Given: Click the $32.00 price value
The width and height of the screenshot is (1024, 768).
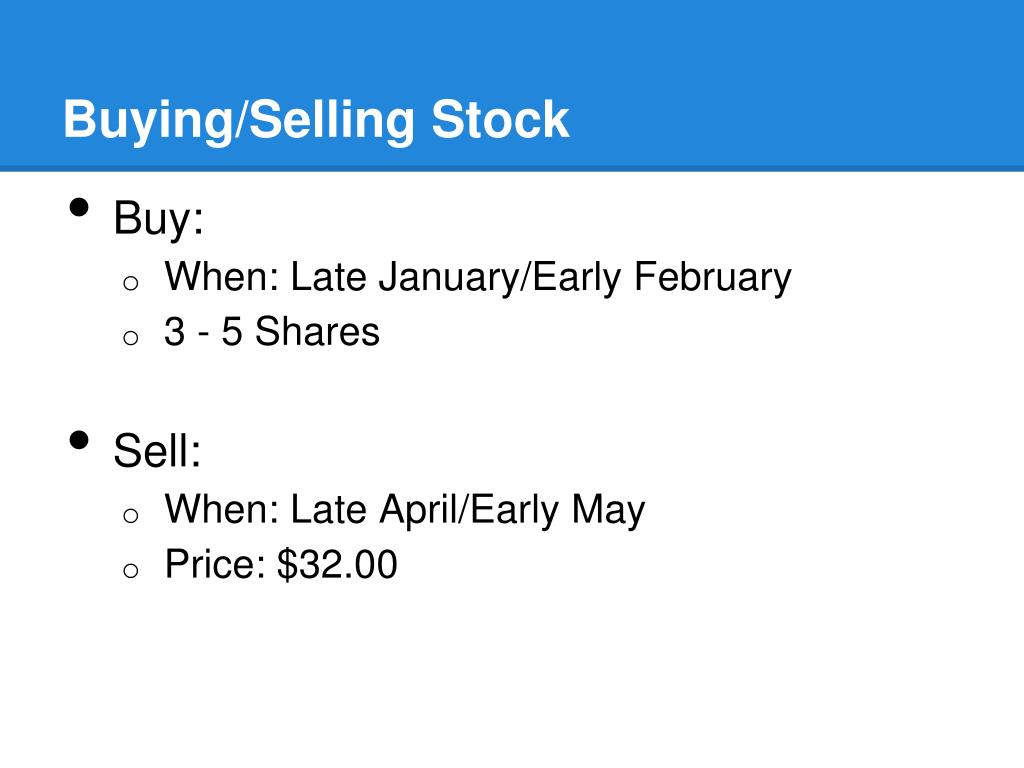Looking at the screenshot, I should (337, 564).
